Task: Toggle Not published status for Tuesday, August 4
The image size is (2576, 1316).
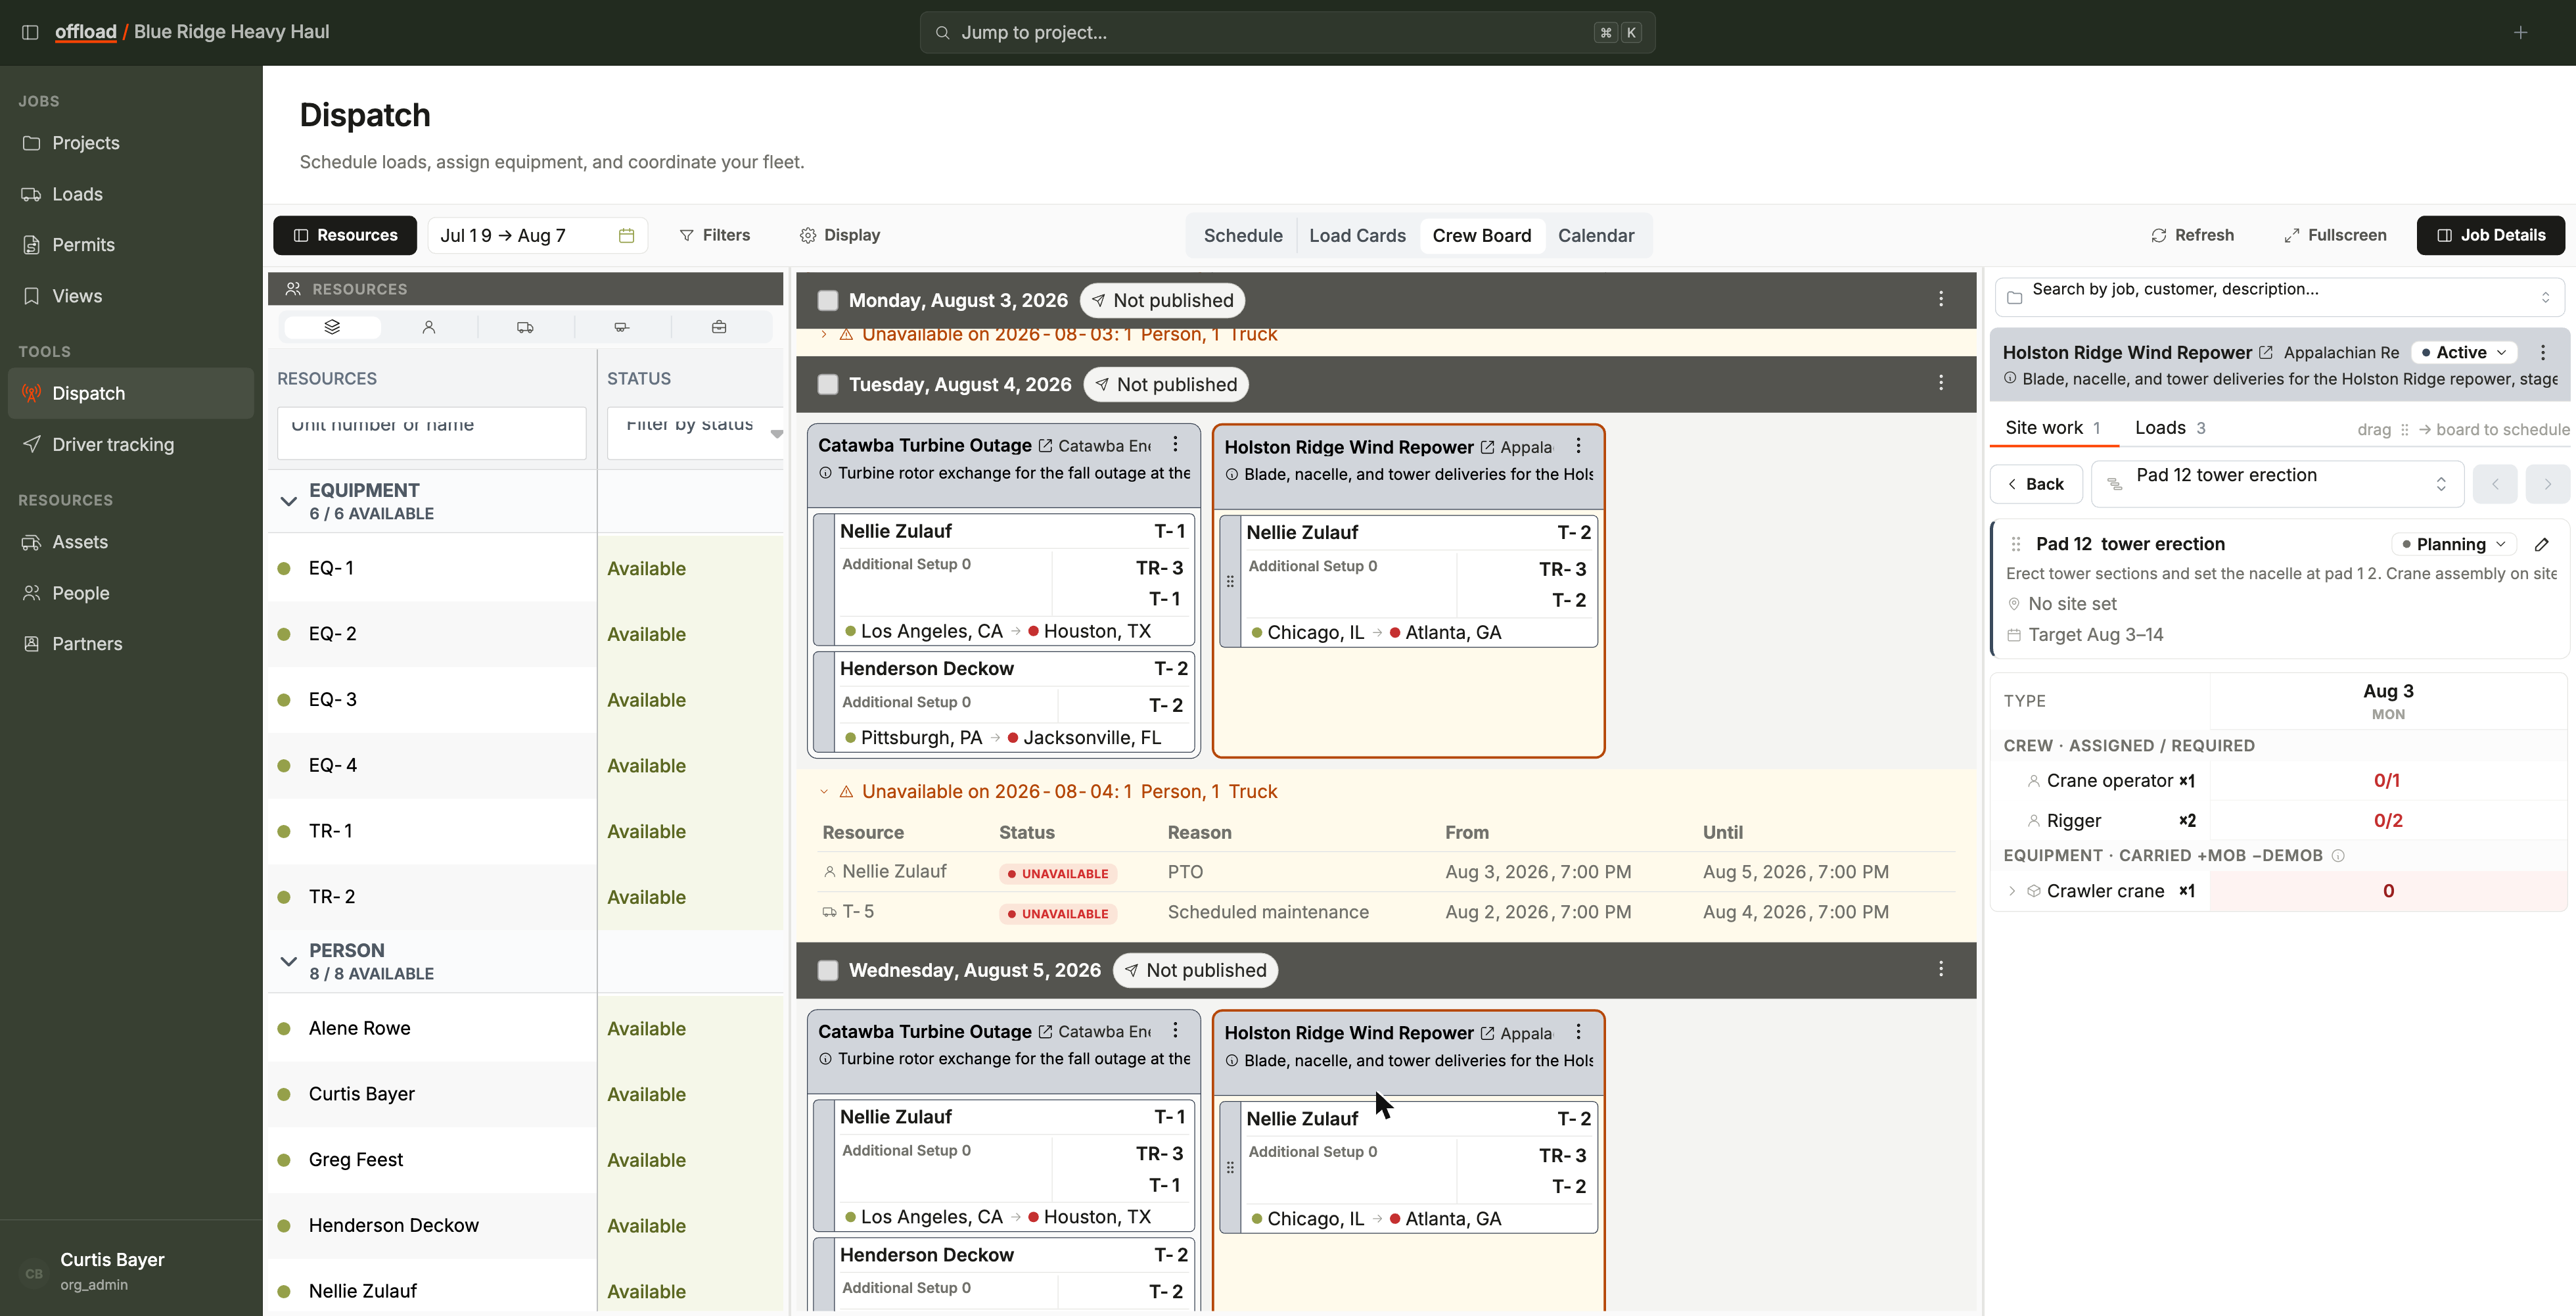Action: coord(1166,384)
